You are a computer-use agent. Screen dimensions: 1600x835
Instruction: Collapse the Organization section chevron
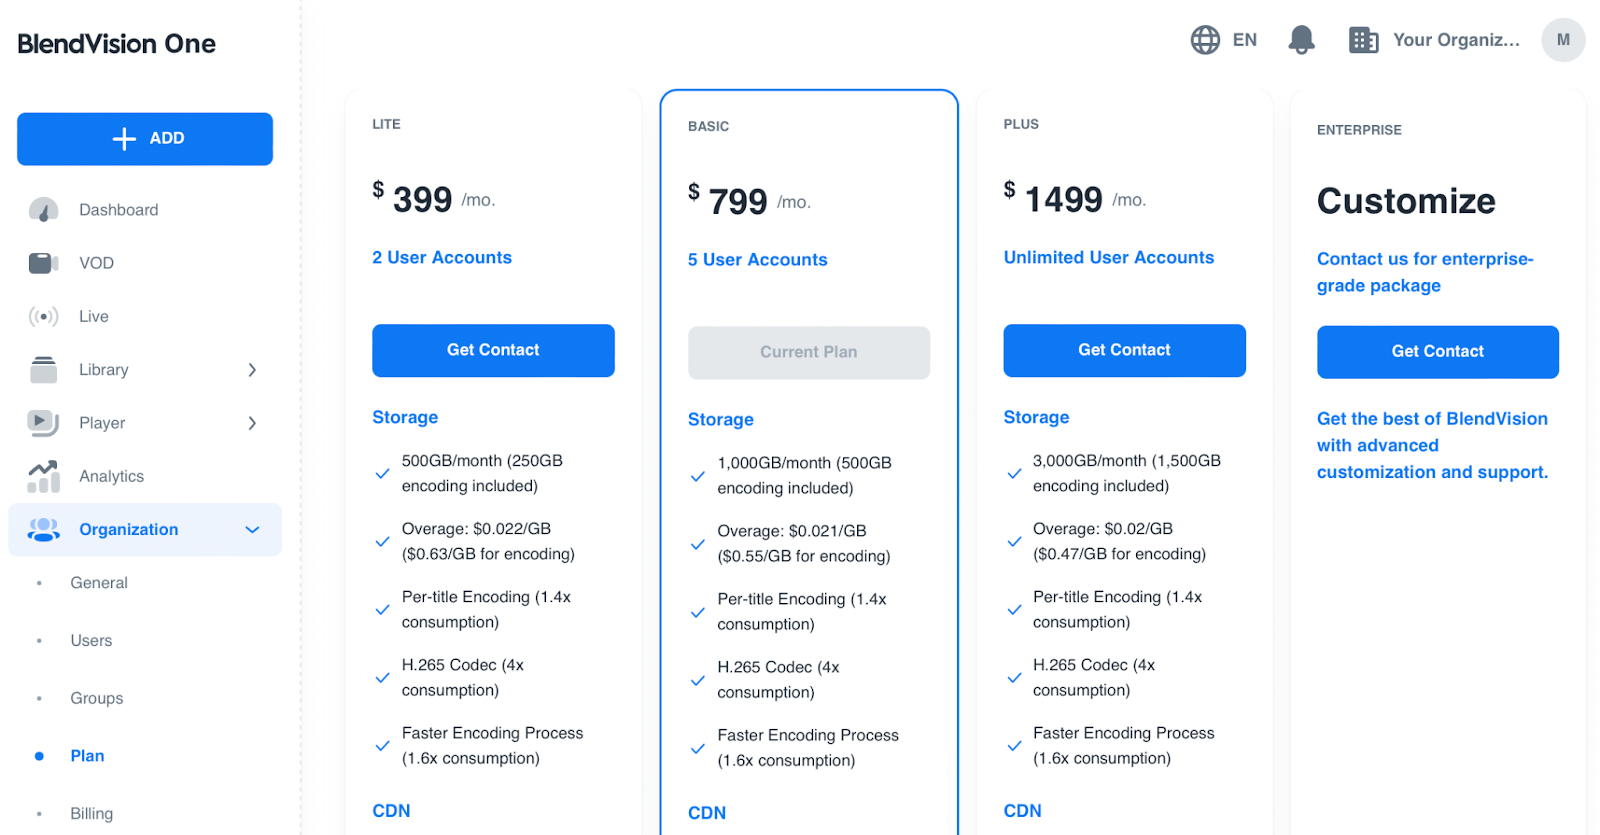tap(252, 529)
